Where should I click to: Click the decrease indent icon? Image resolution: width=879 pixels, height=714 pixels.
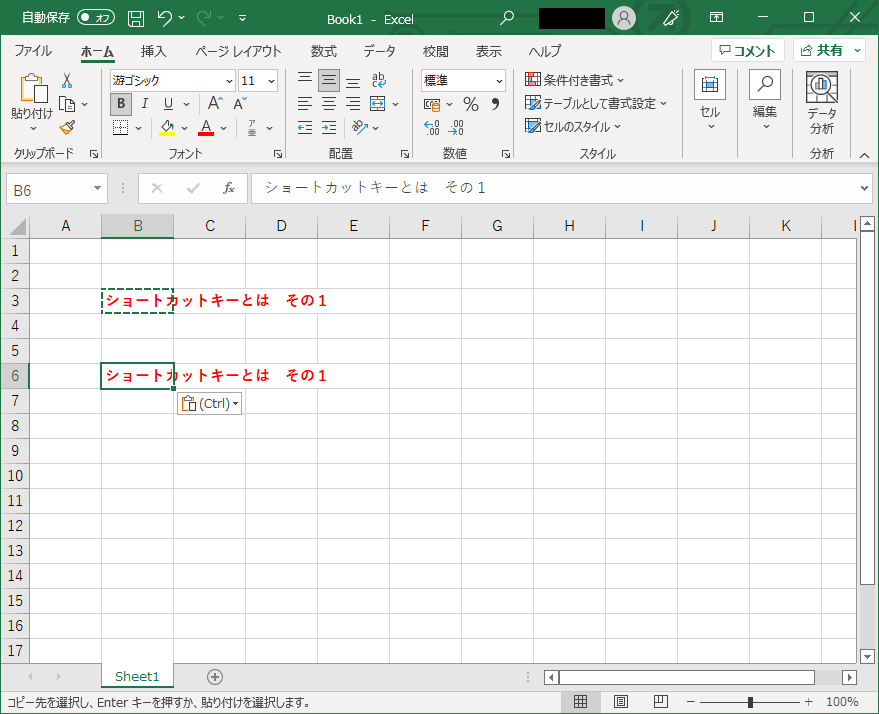304,128
